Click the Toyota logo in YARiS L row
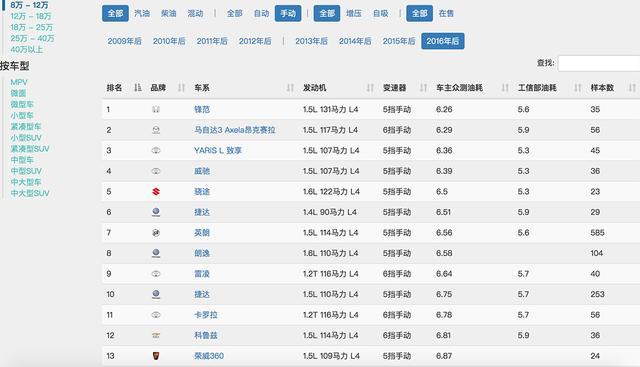Image resolution: width=640 pixels, height=367 pixels. pos(156,150)
